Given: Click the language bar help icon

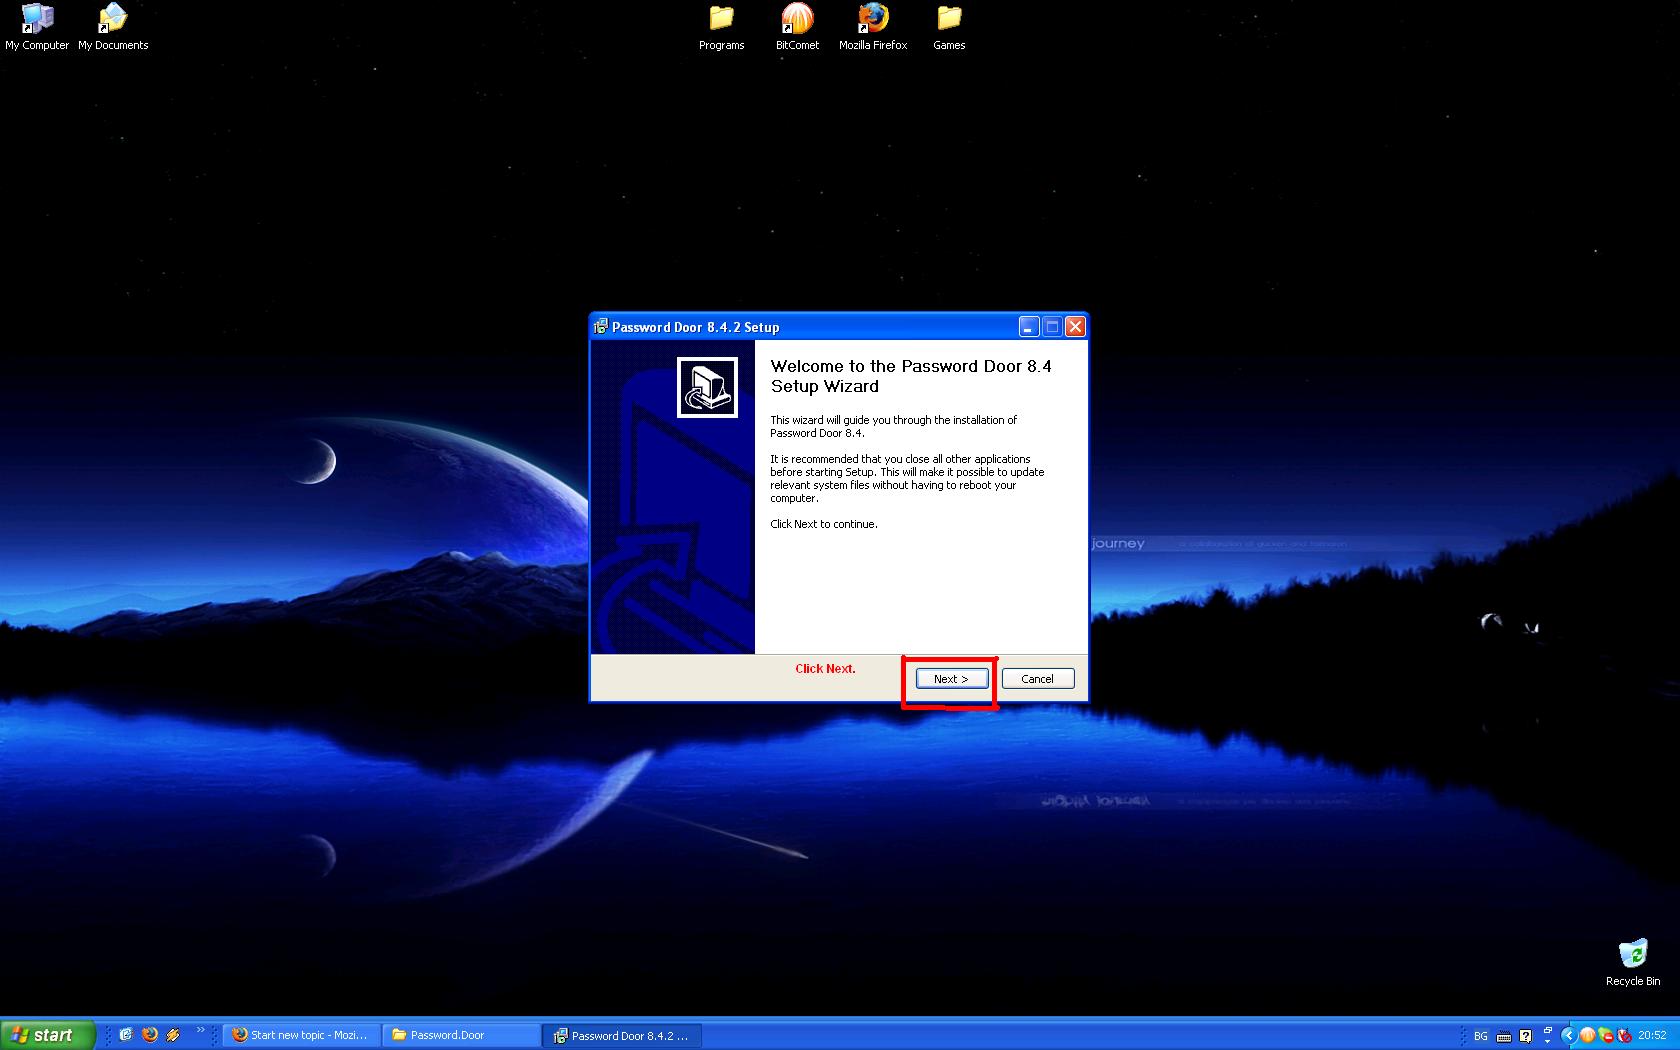Looking at the screenshot, I should [x=1525, y=1036].
